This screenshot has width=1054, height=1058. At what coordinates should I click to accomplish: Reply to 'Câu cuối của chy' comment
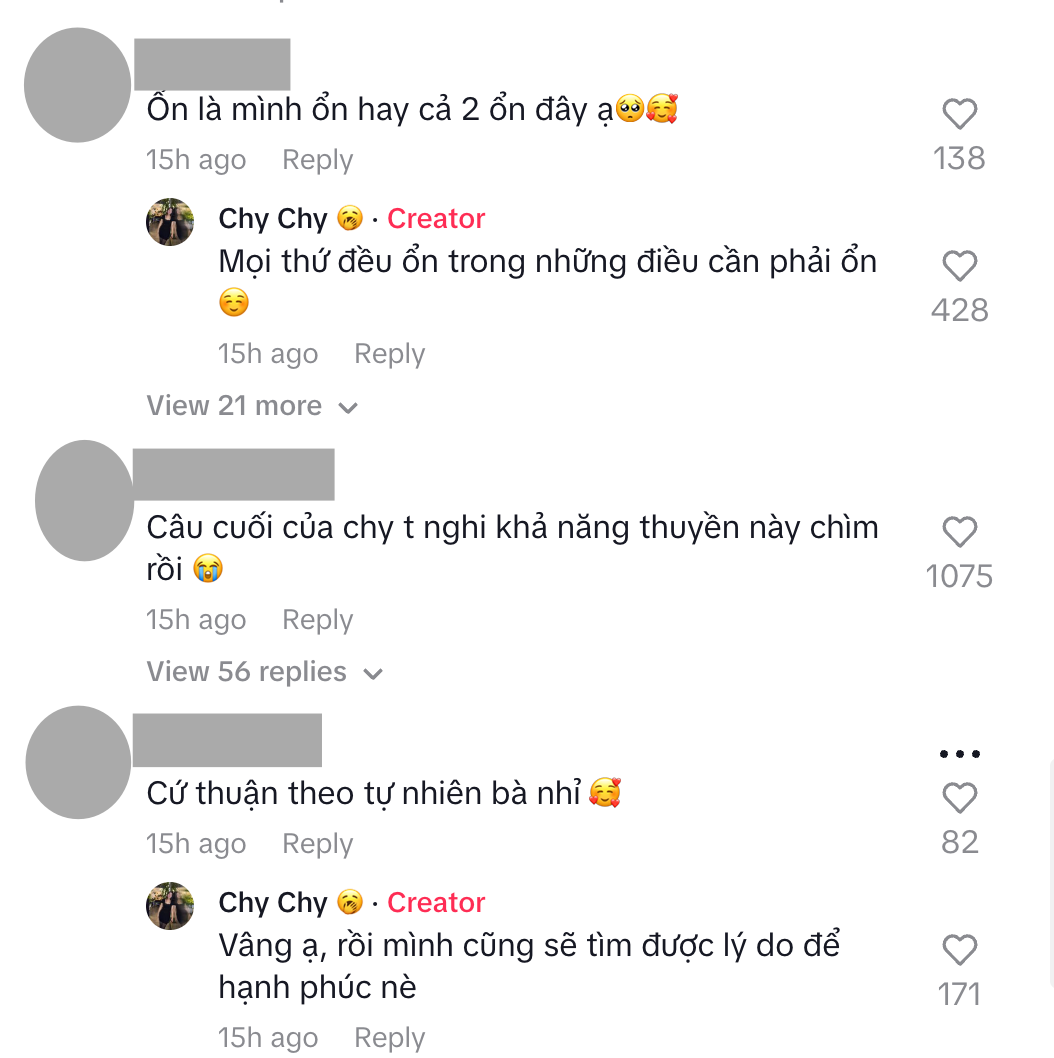(317, 620)
